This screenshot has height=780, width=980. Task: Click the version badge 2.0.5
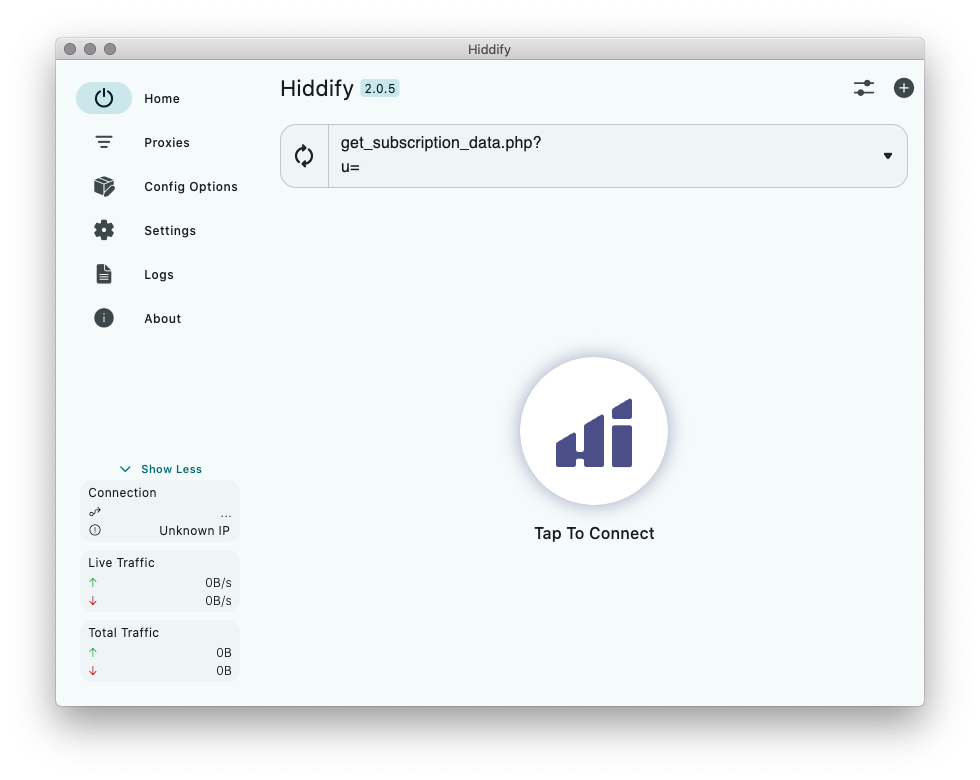[x=380, y=89]
